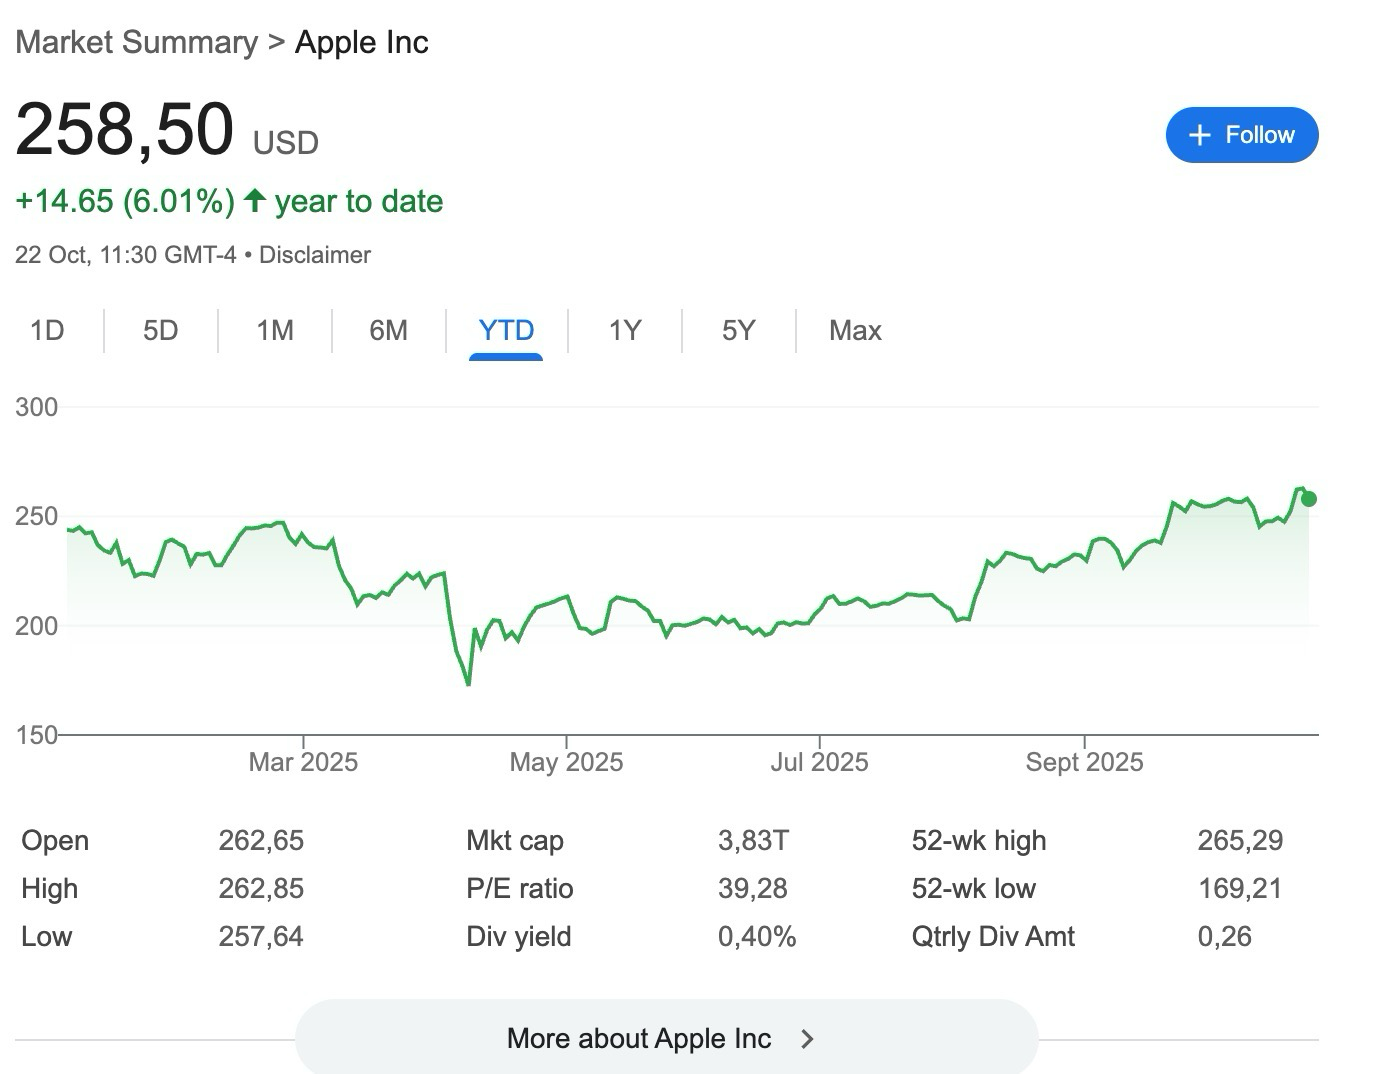This screenshot has height=1074, width=1388.
Task: Click the Mar 2025 axis label
Action: [303, 762]
